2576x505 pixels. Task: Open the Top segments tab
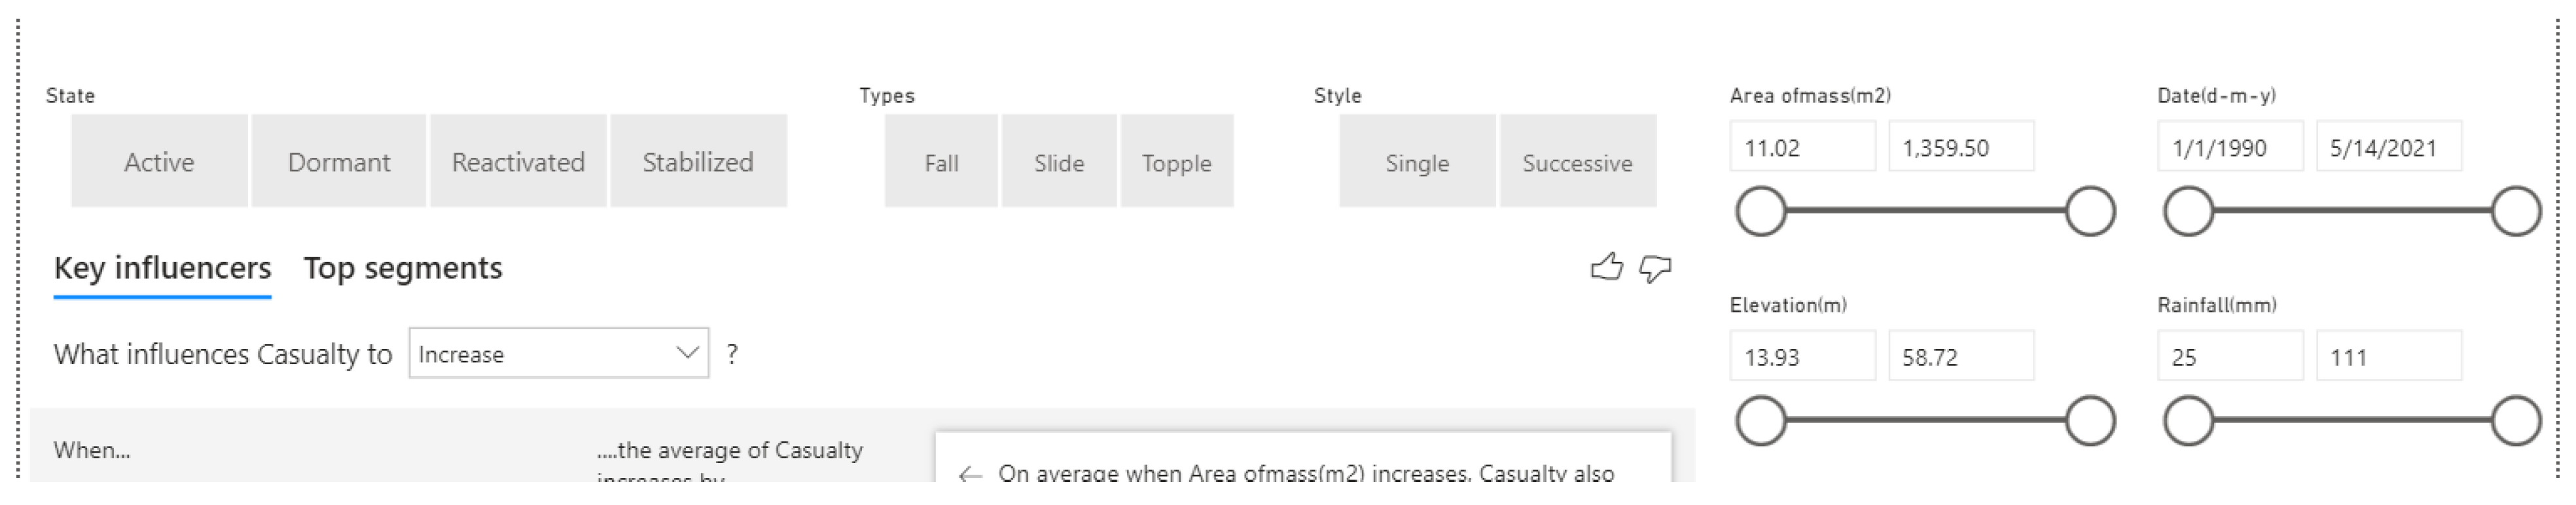pyautogui.click(x=403, y=268)
